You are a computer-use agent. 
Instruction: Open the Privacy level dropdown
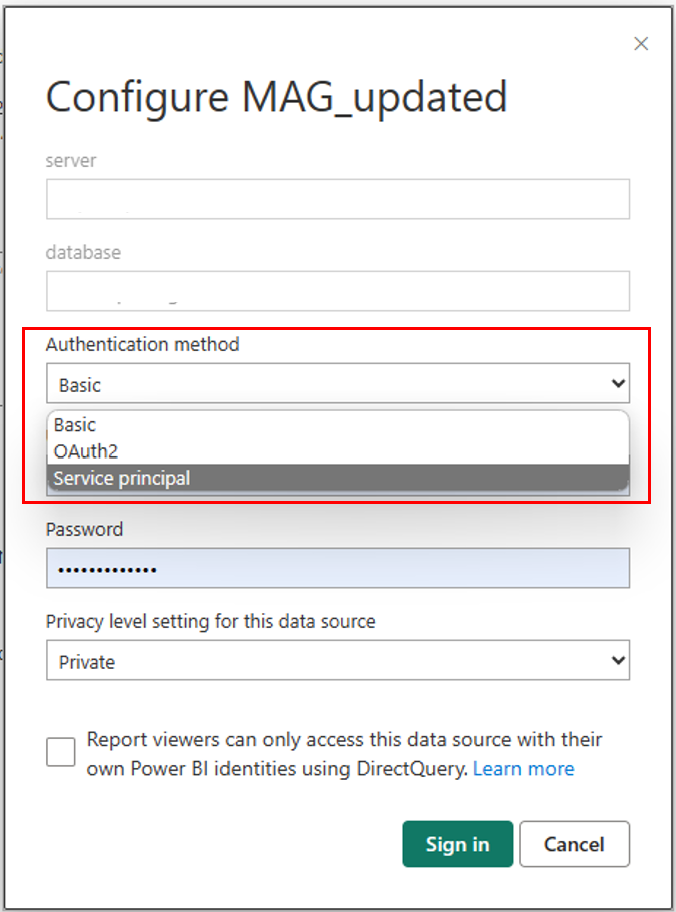click(338, 660)
